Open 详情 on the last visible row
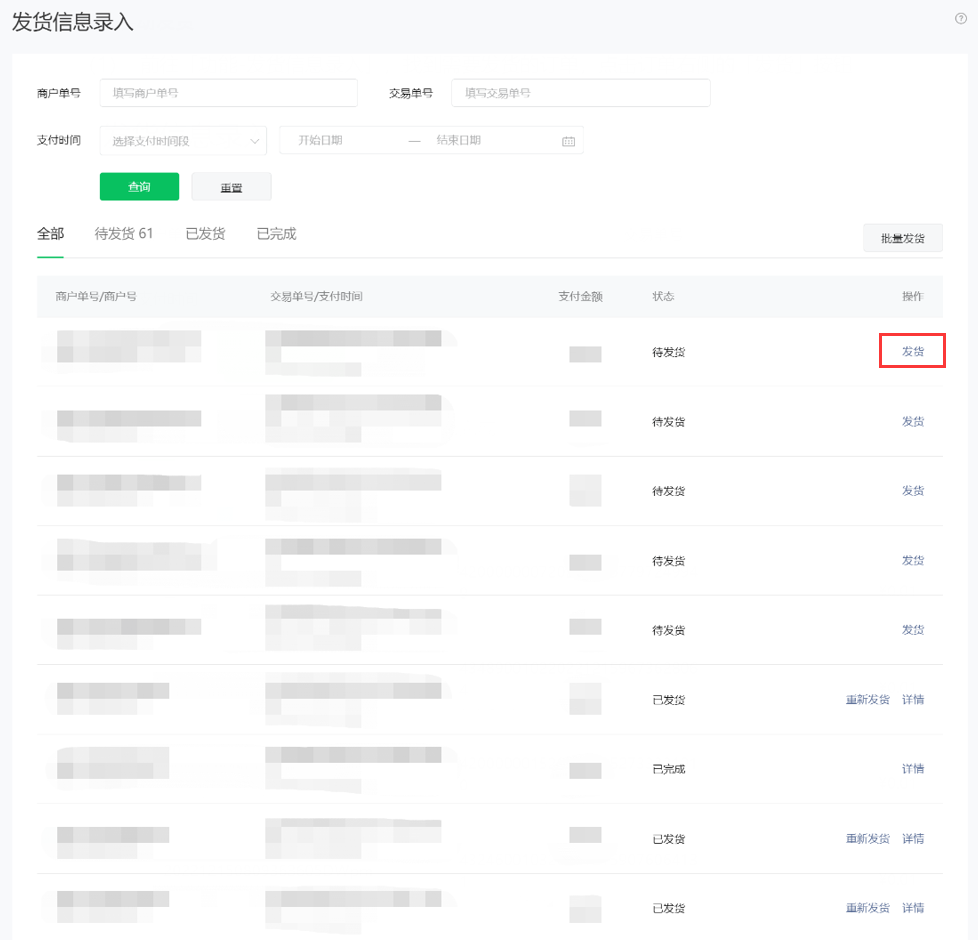 coord(912,908)
